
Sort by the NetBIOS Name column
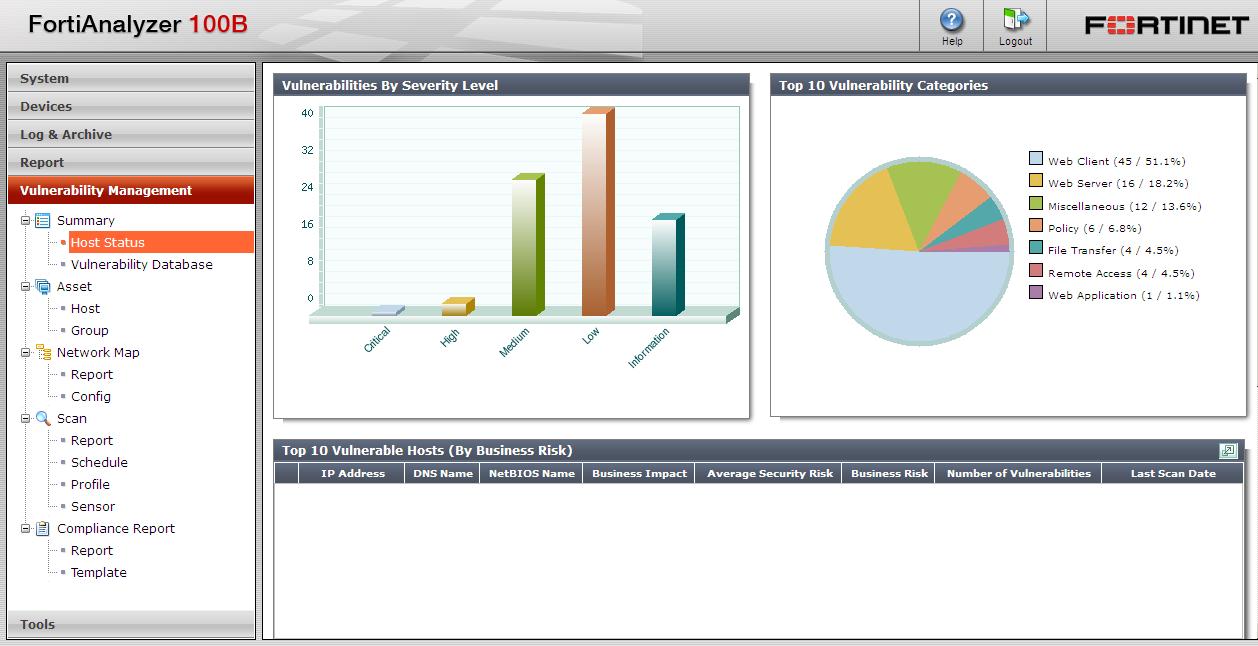(531, 473)
